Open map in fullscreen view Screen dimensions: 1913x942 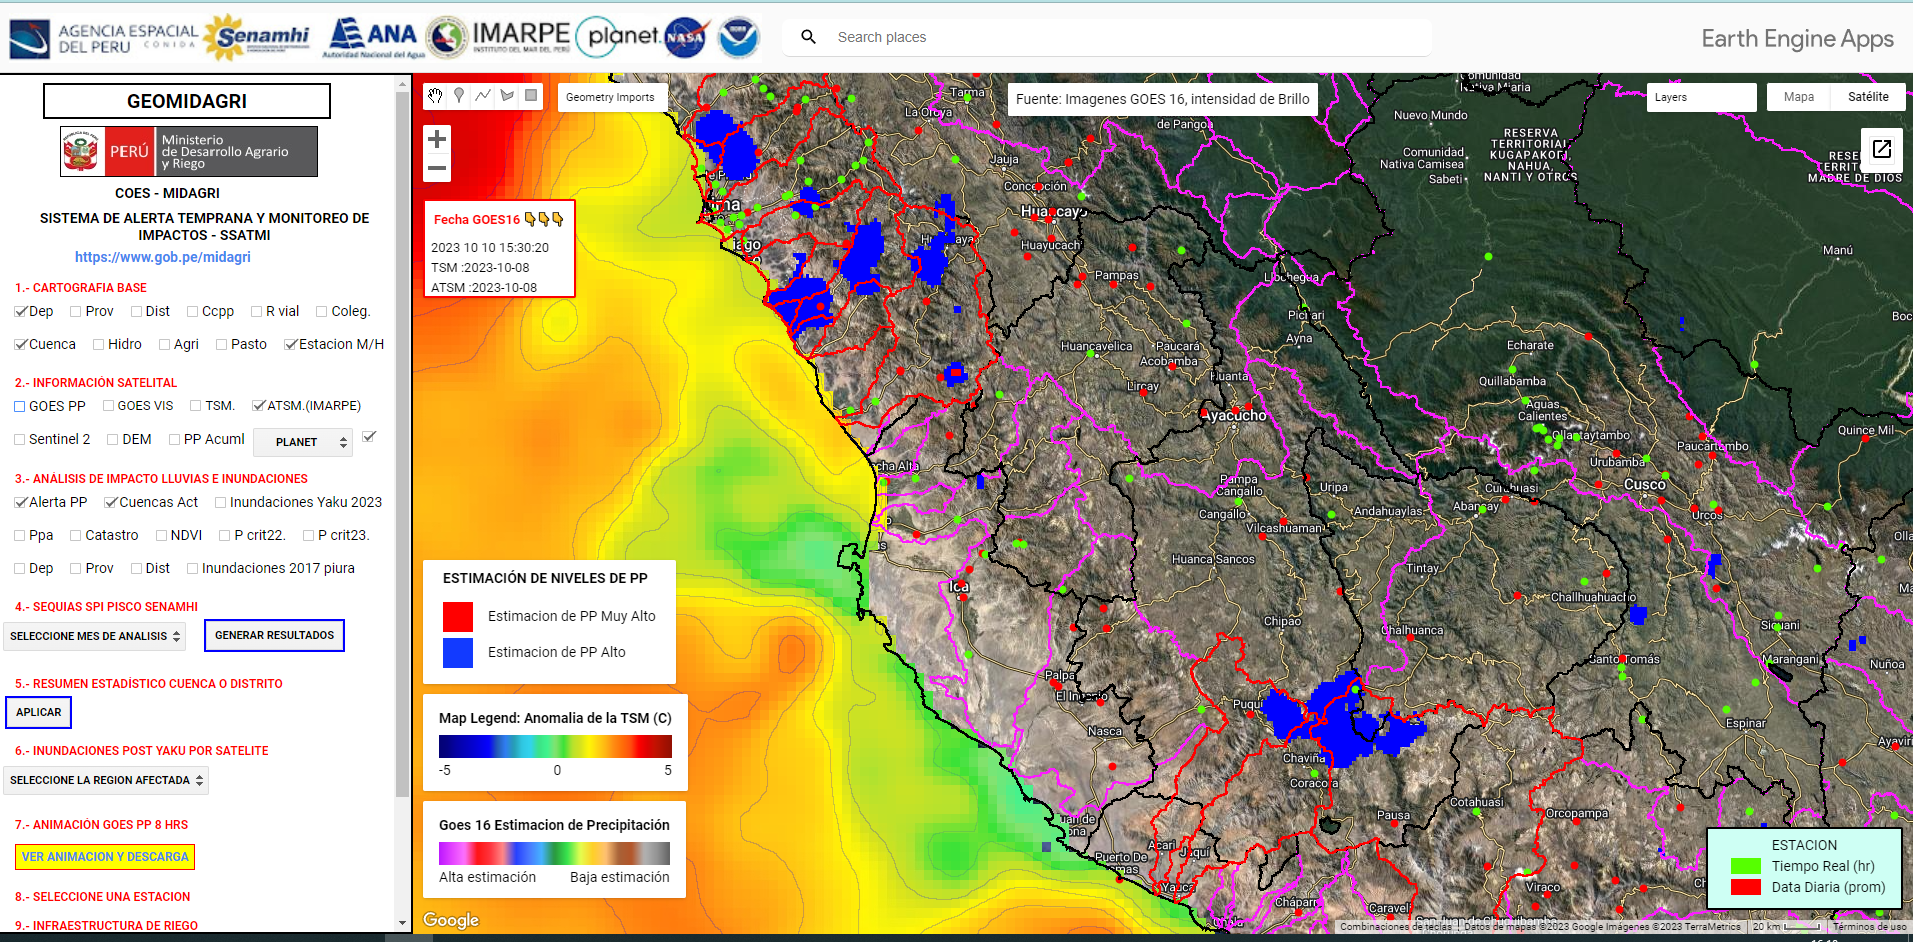(1881, 149)
